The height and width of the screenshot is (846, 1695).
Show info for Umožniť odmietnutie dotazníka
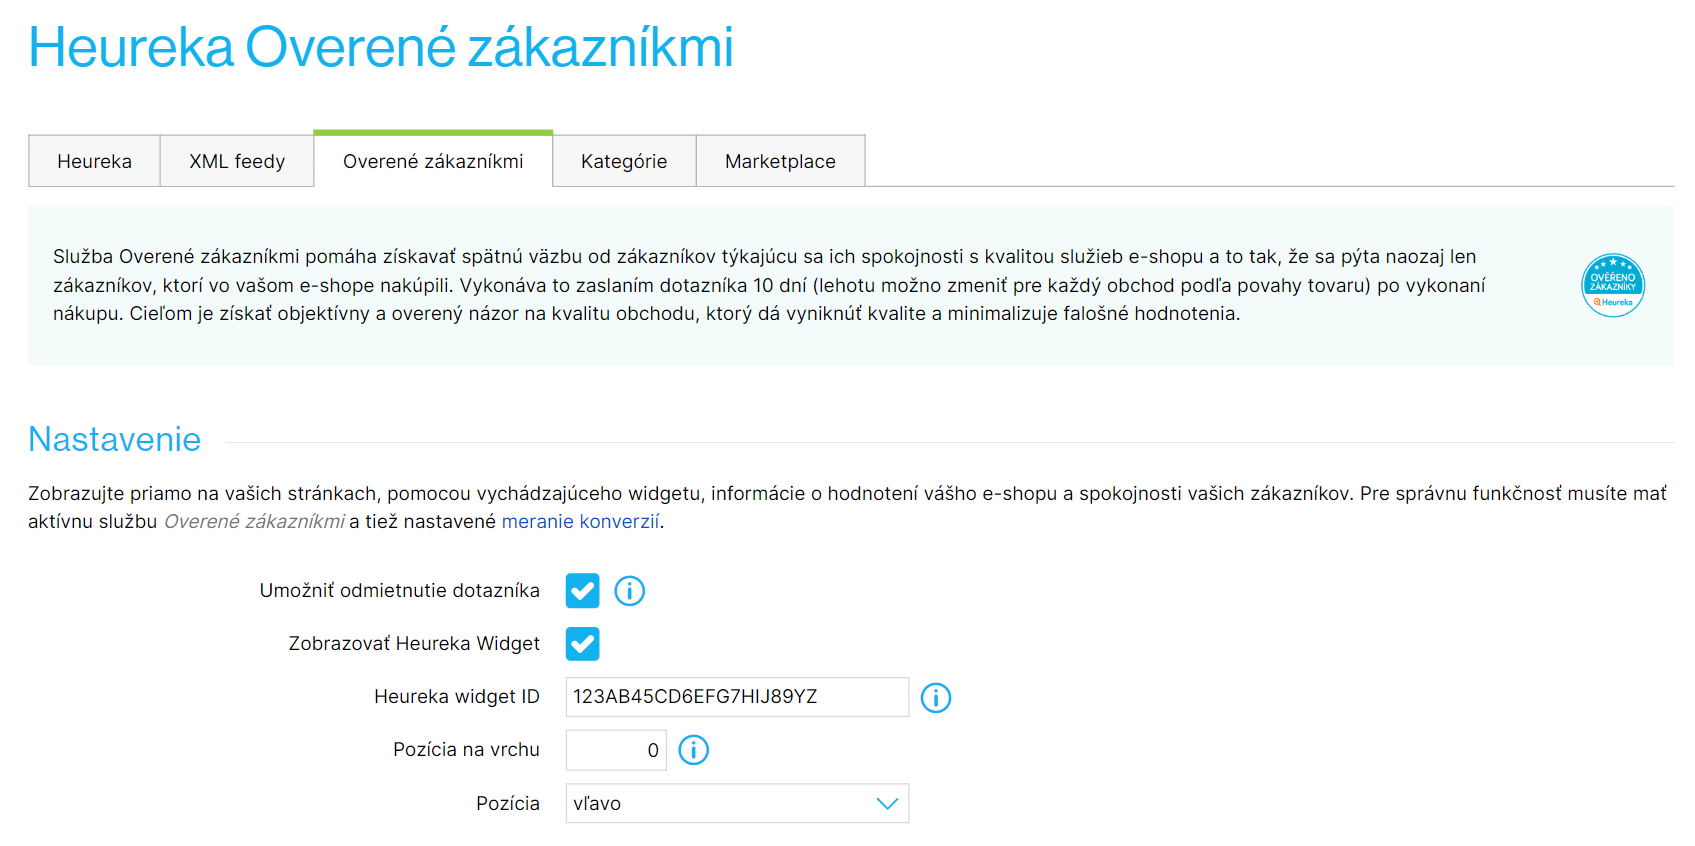tap(629, 591)
